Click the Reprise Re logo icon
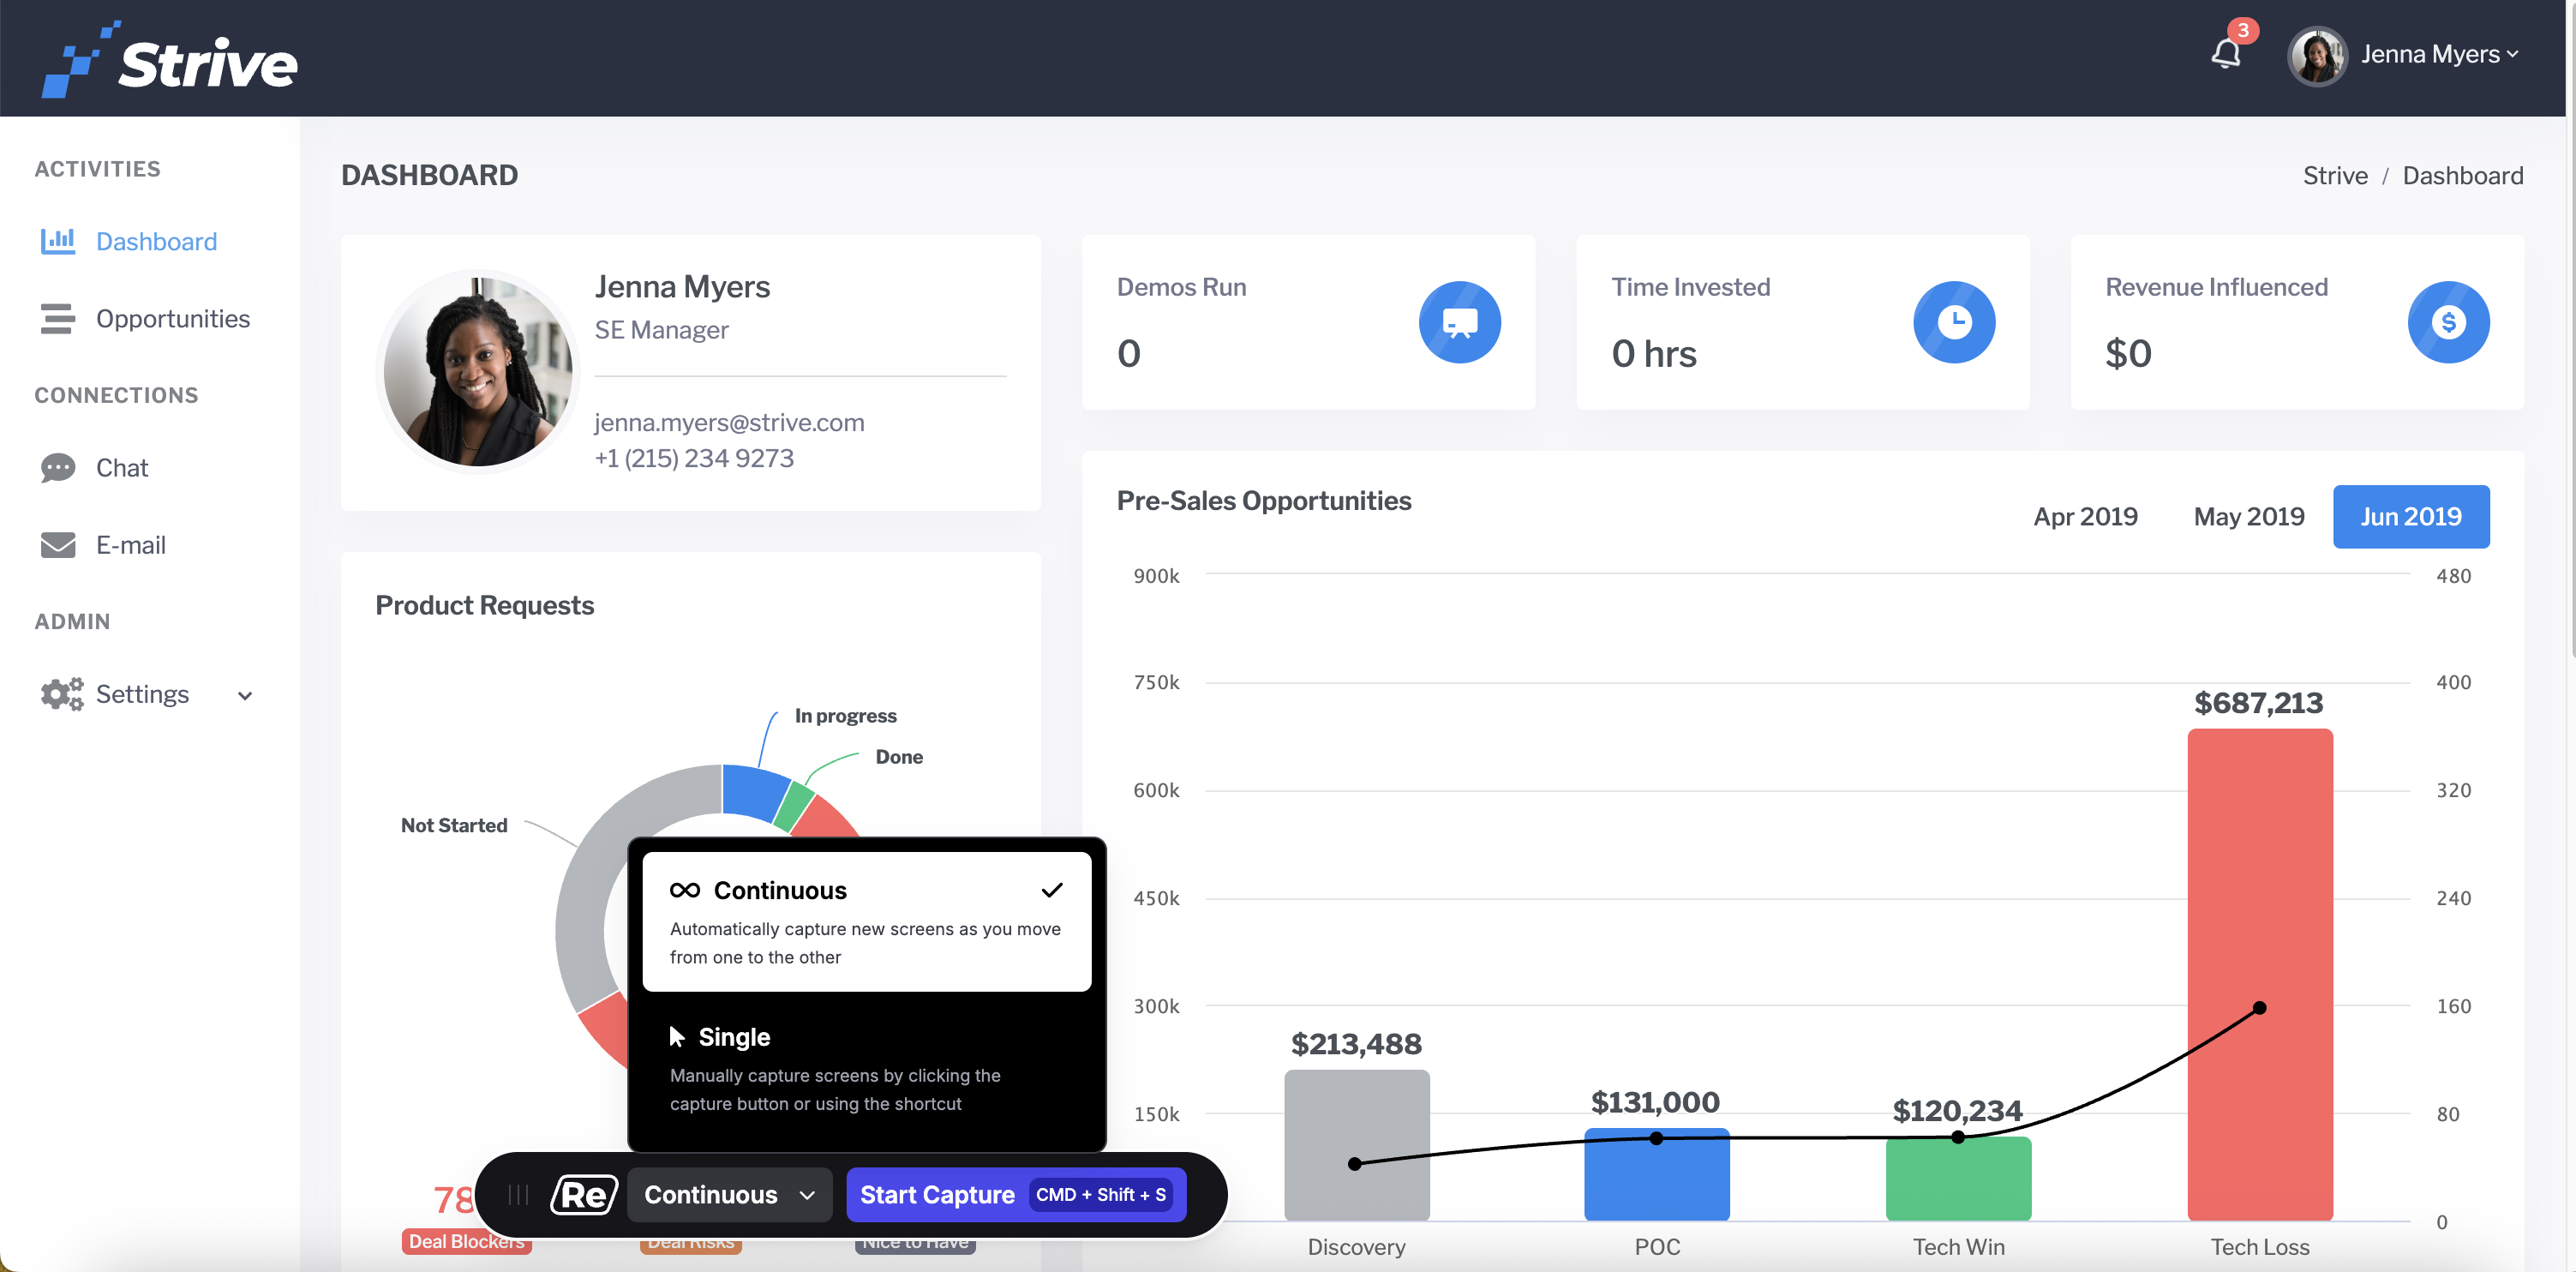Screen dimensions: 2576x1272 click(x=584, y=1194)
